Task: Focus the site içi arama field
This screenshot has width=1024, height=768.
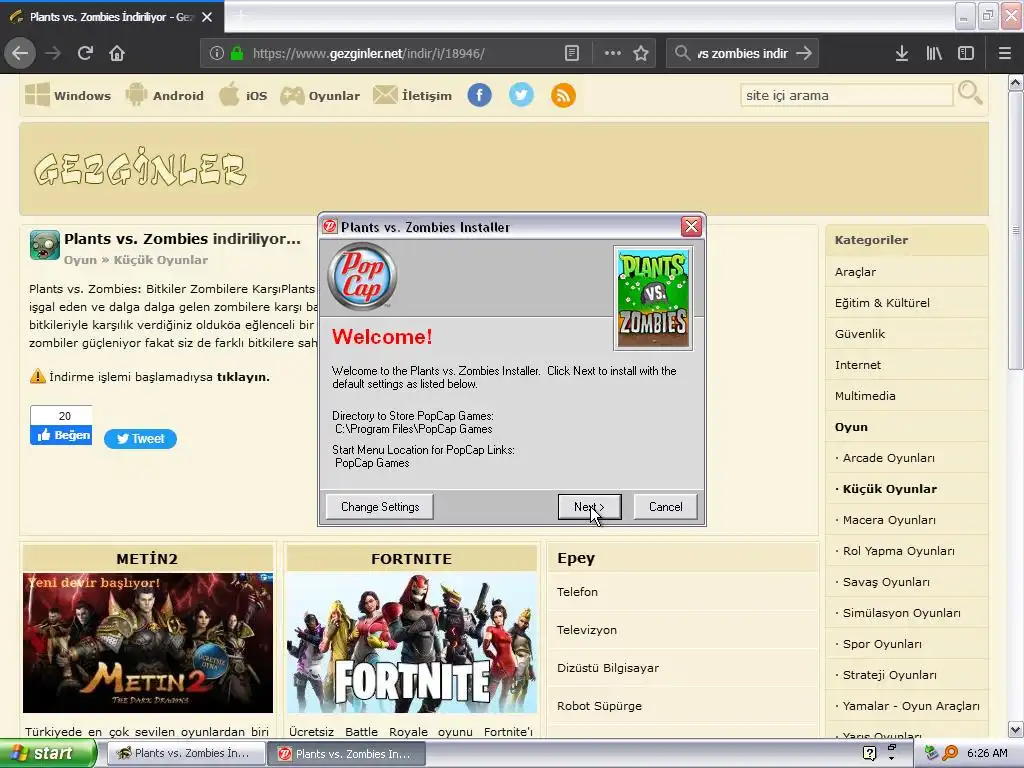Action: [x=846, y=95]
